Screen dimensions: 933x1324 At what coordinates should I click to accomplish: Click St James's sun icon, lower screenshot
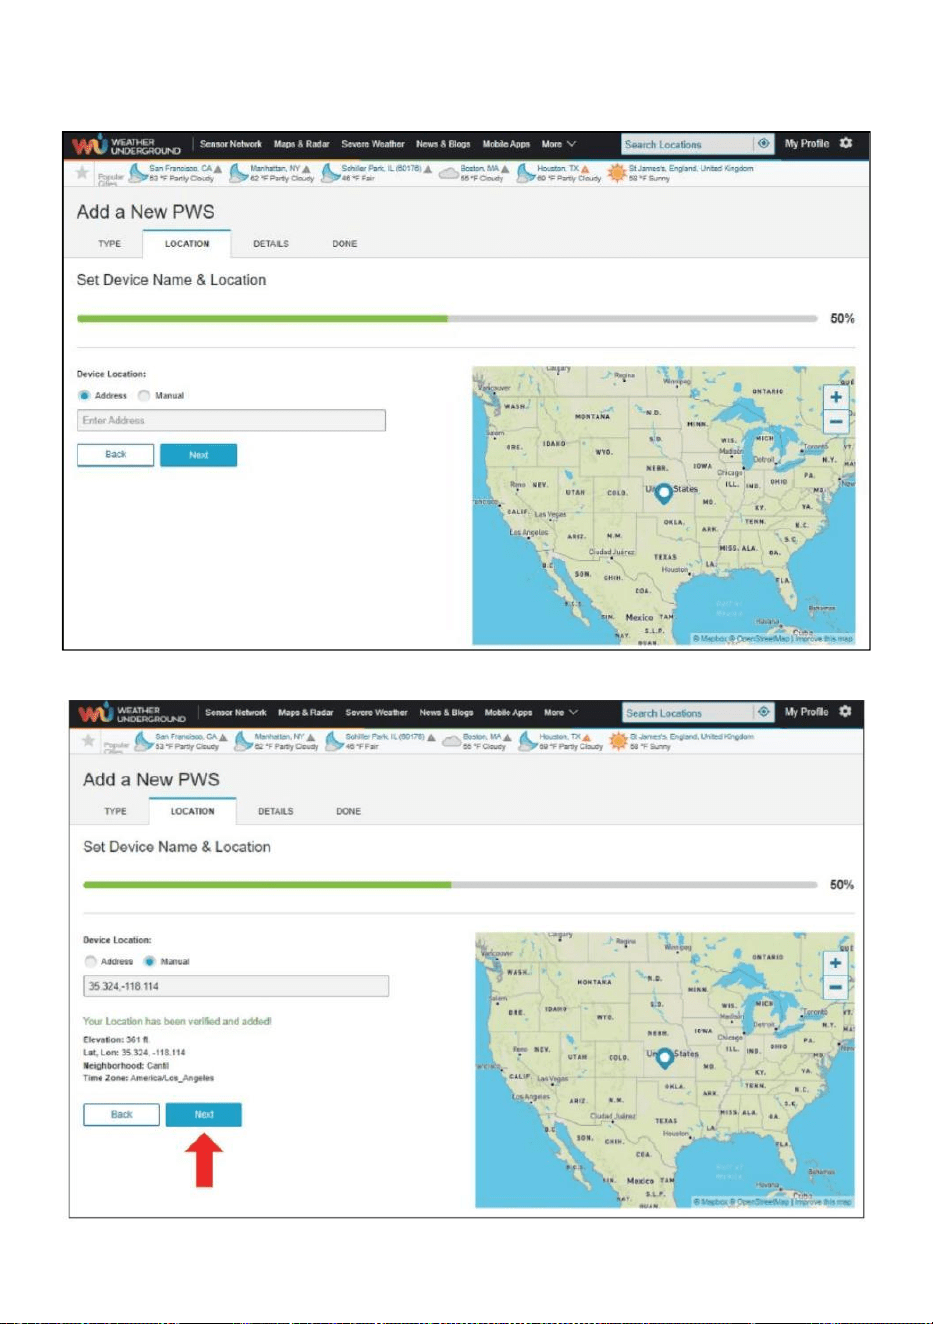tap(619, 742)
